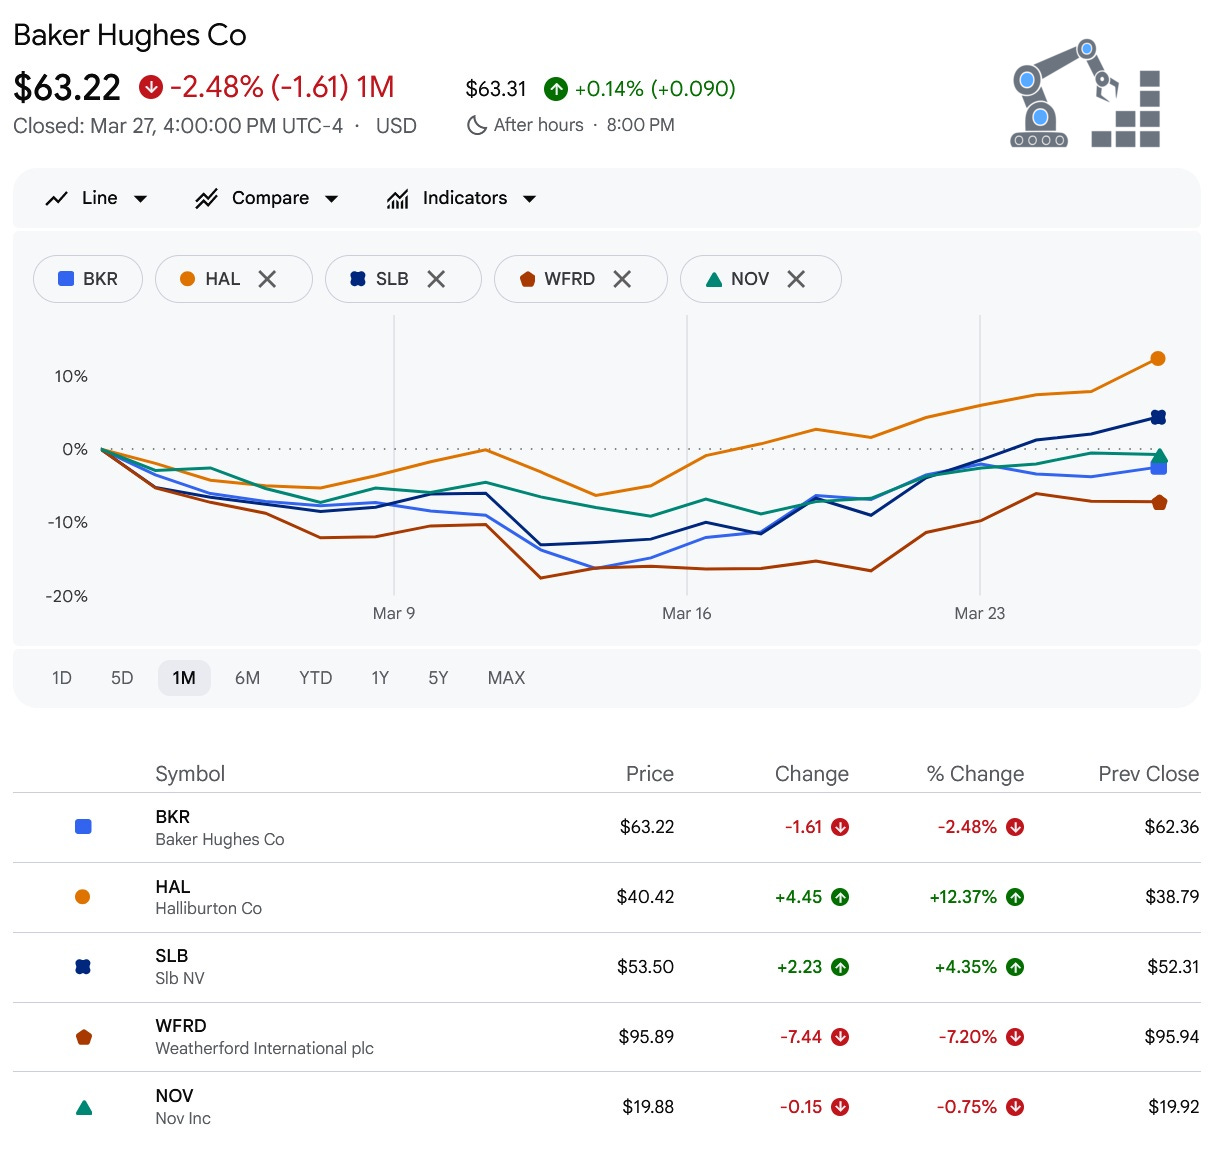Click the % Change column header
The width and height of the screenshot is (1225, 1153).
pos(975,774)
